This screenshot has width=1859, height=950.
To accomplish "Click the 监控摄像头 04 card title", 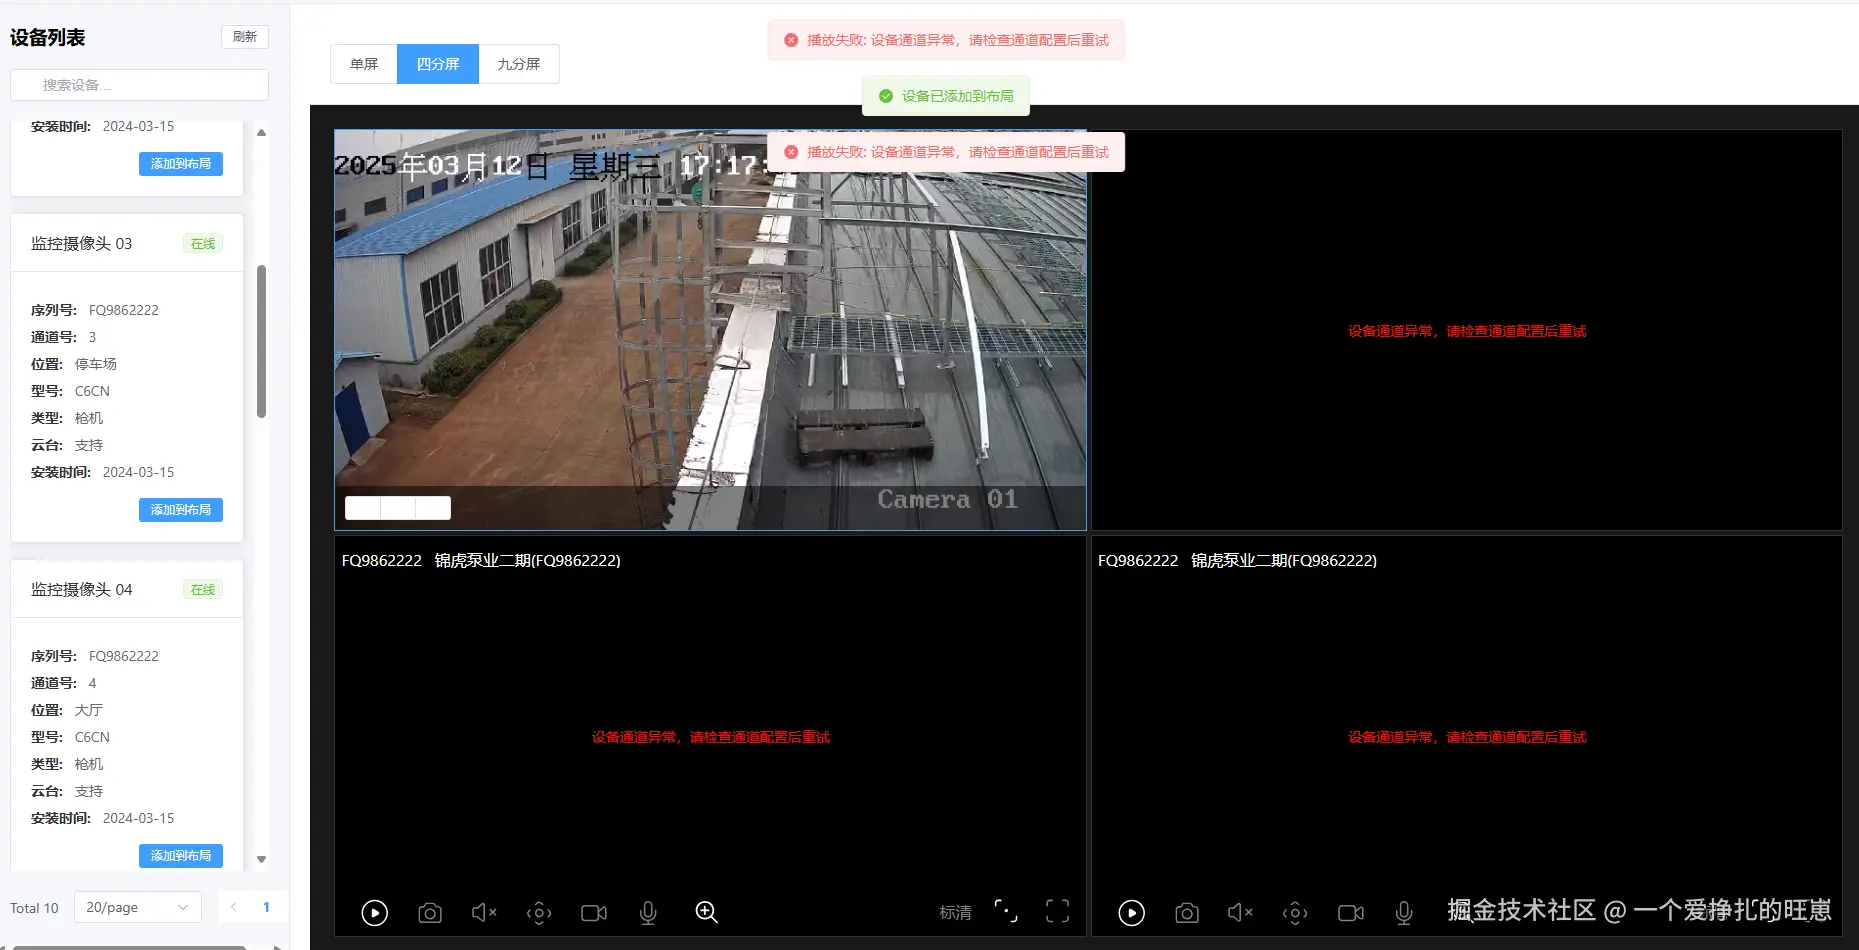I will click(81, 590).
